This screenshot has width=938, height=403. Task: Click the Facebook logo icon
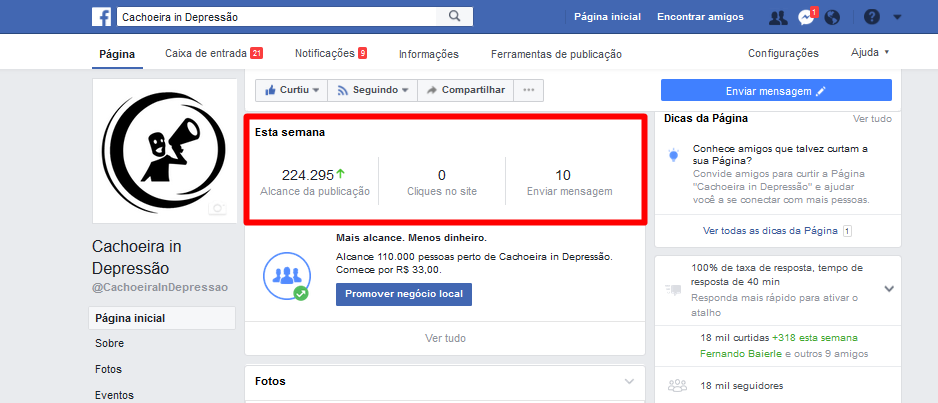(x=101, y=17)
